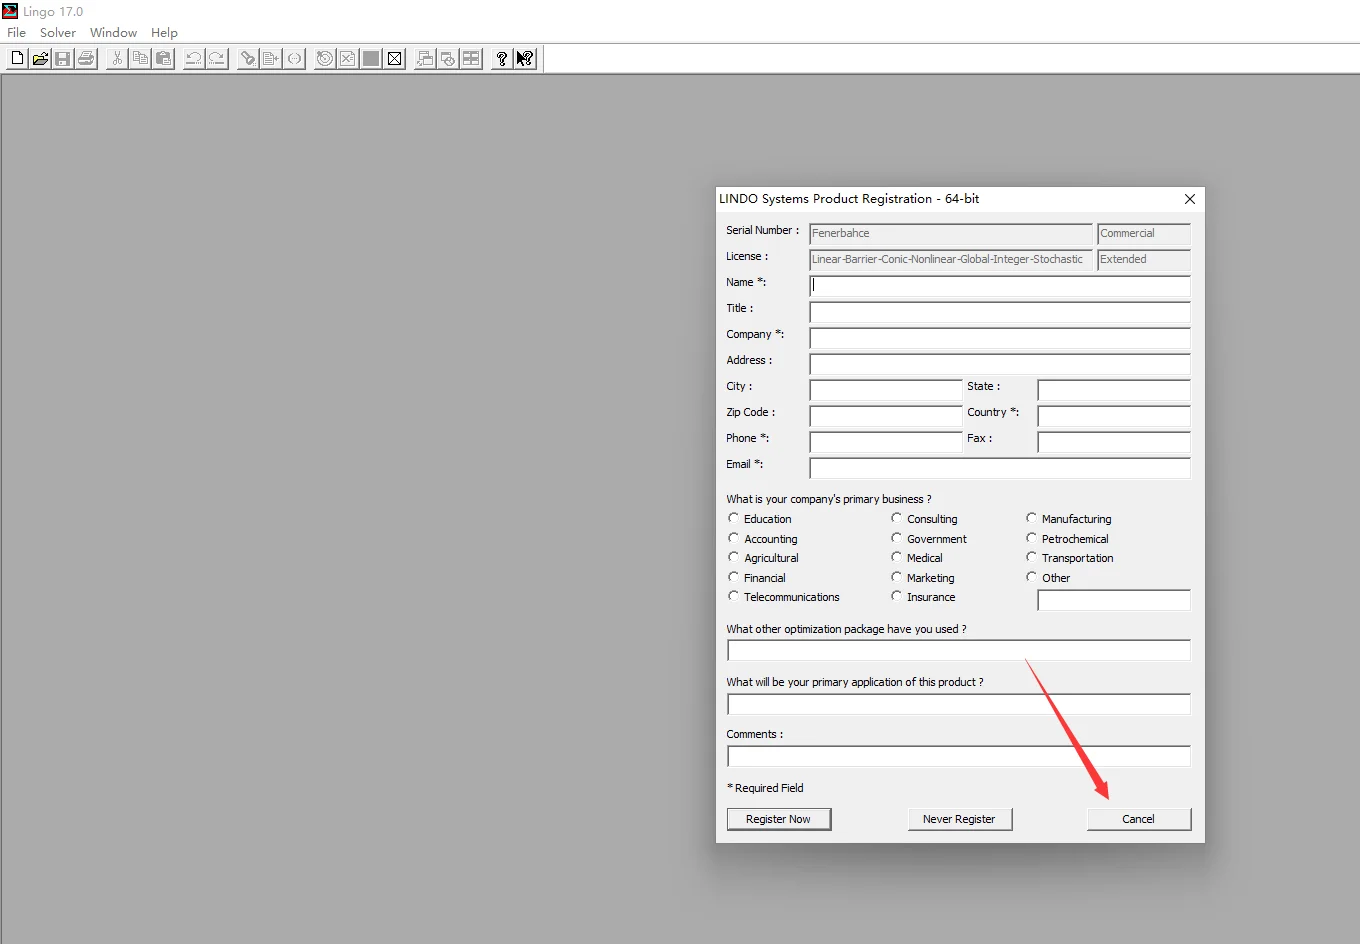The image size is (1360, 944).
Task: Click the Save diskette icon in toolbar
Action: [x=63, y=59]
